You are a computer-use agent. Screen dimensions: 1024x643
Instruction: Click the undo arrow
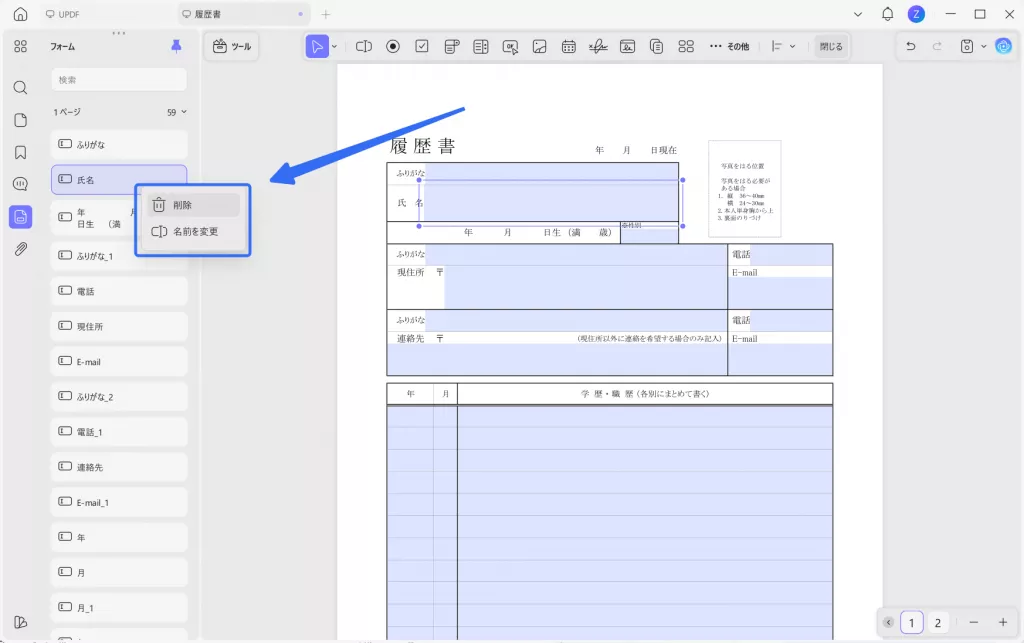(910, 46)
